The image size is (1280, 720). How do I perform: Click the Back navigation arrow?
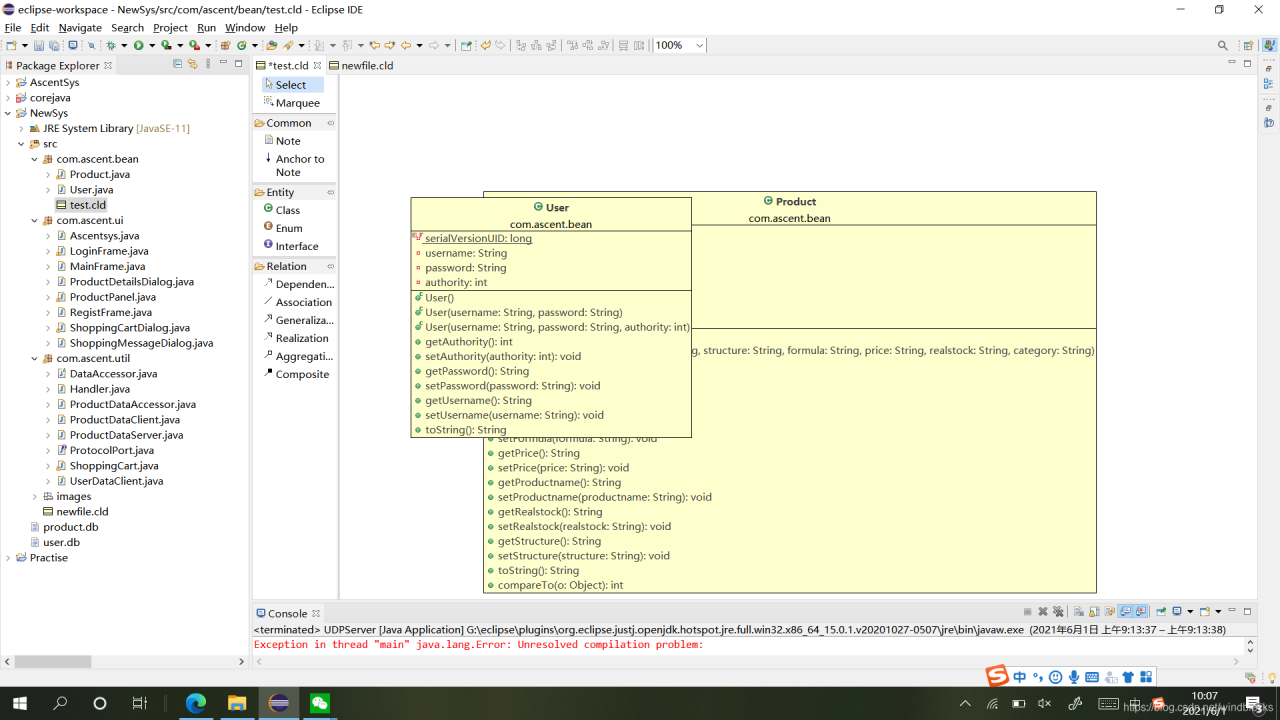click(406, 45)
